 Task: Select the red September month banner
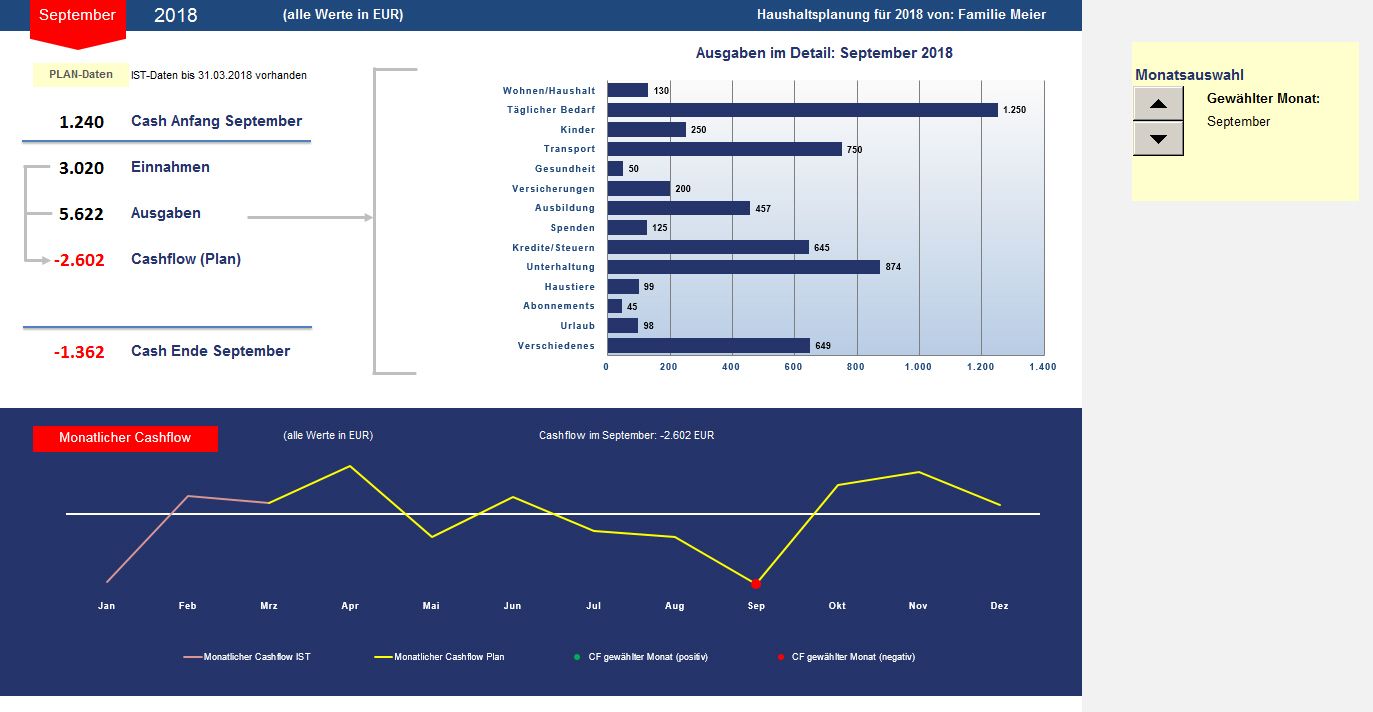(77, 20)
